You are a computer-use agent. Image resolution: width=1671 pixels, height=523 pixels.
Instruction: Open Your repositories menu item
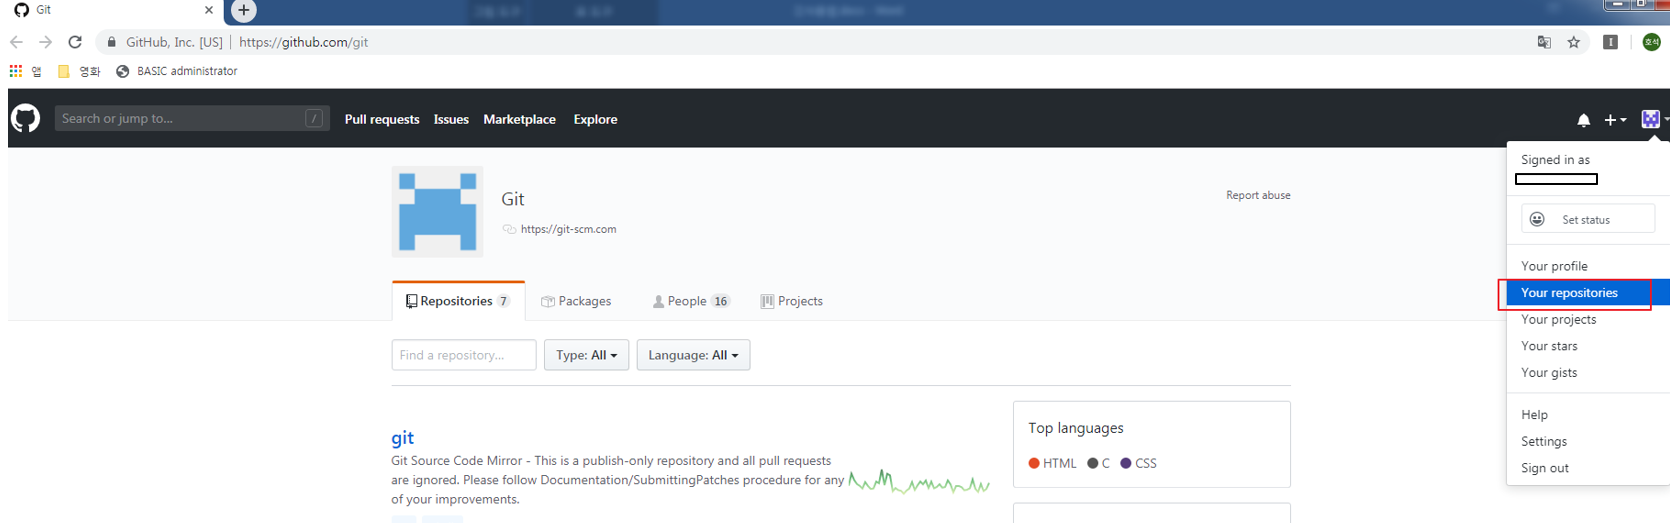point(1588,293)
